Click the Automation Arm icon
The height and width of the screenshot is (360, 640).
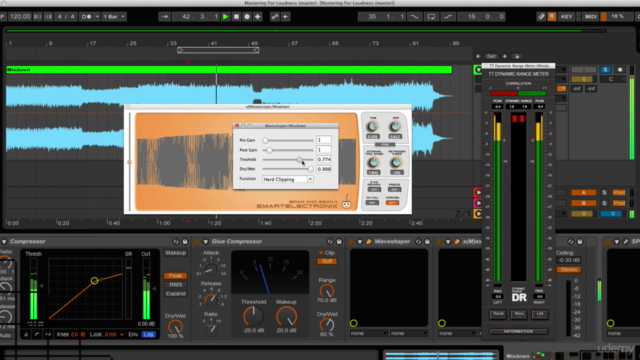[275, 17]
